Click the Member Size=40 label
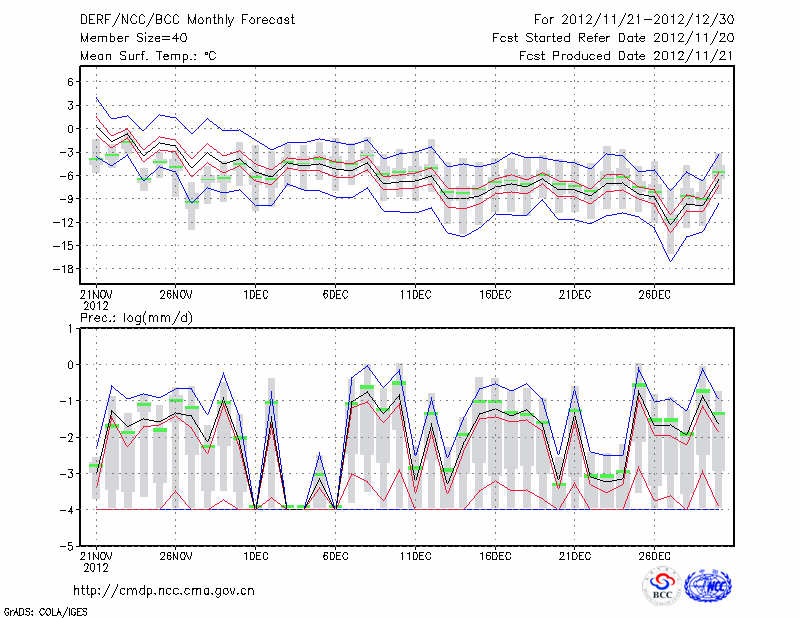This screenshot has width=800, height=618. tap(126, 37)
